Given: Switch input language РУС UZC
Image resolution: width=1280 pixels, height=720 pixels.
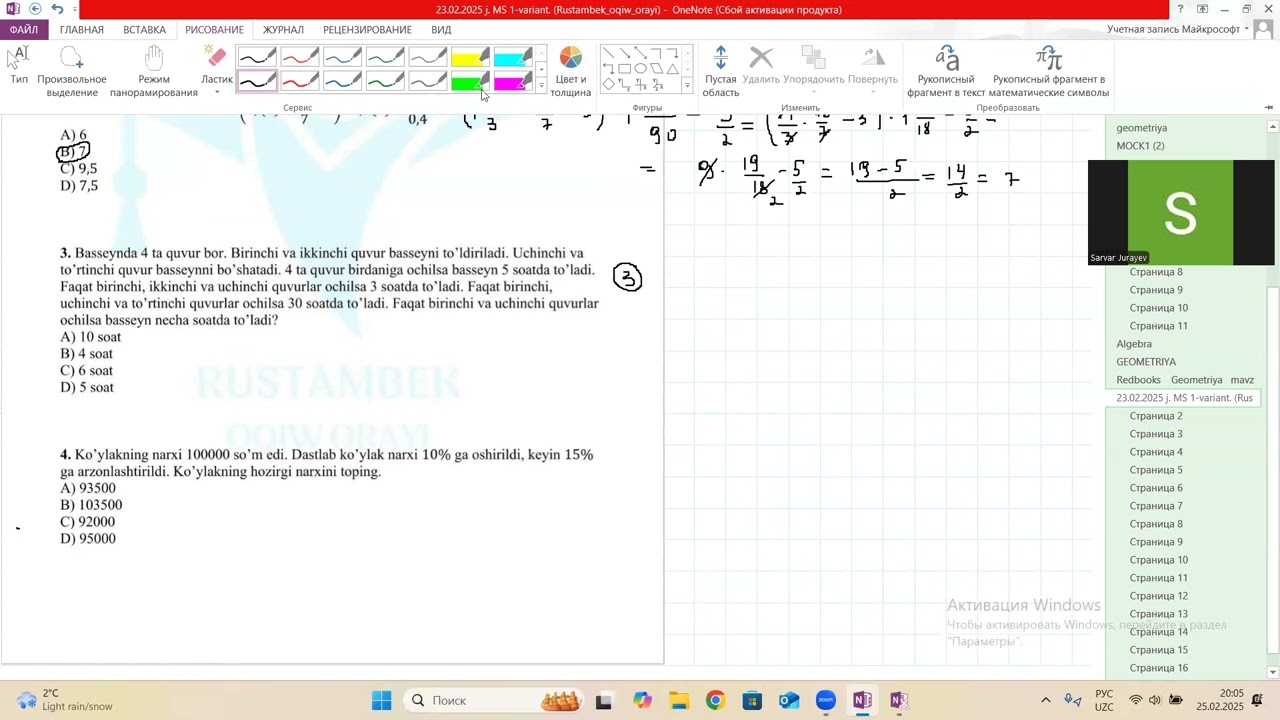Looking at the screenshot, I should (1104, 700).
